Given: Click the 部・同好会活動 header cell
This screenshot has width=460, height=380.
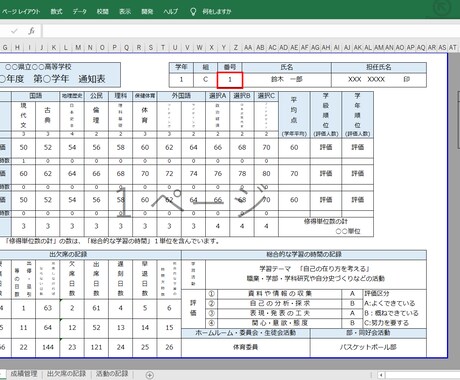Looking at the screenshot, I should click(368, 333).
